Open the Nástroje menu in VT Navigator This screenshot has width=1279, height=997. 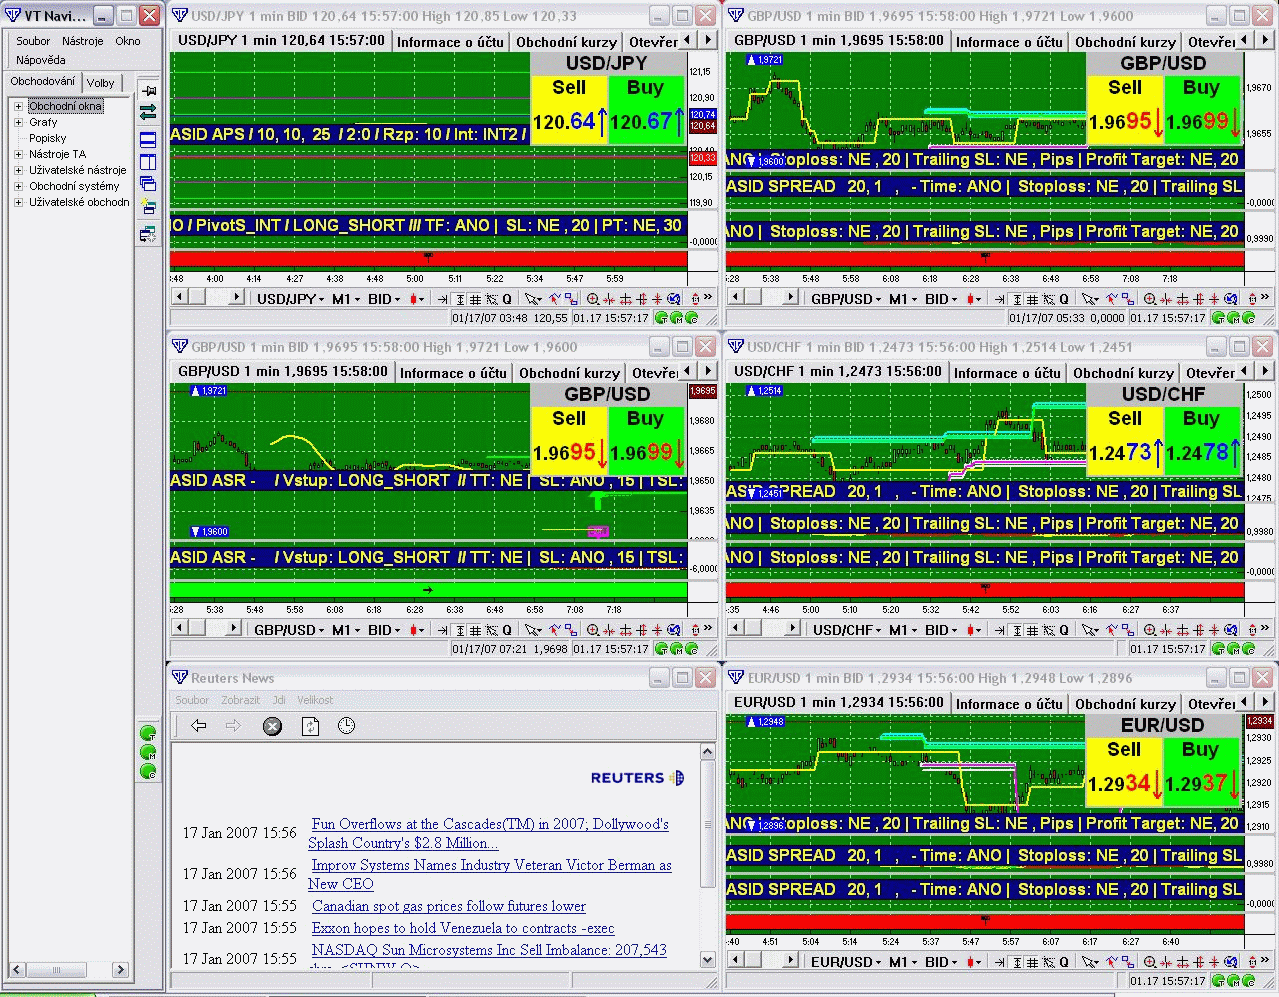[x=82, y=41]
